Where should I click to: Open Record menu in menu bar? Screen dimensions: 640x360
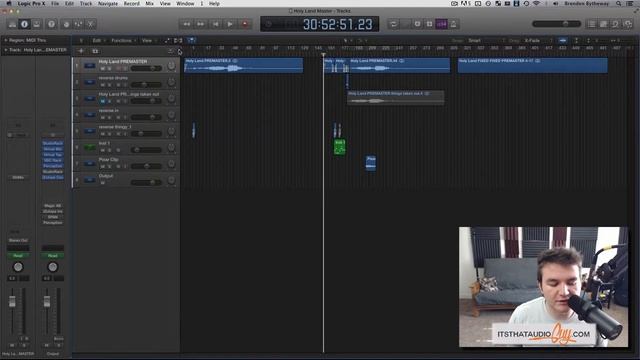131,3
